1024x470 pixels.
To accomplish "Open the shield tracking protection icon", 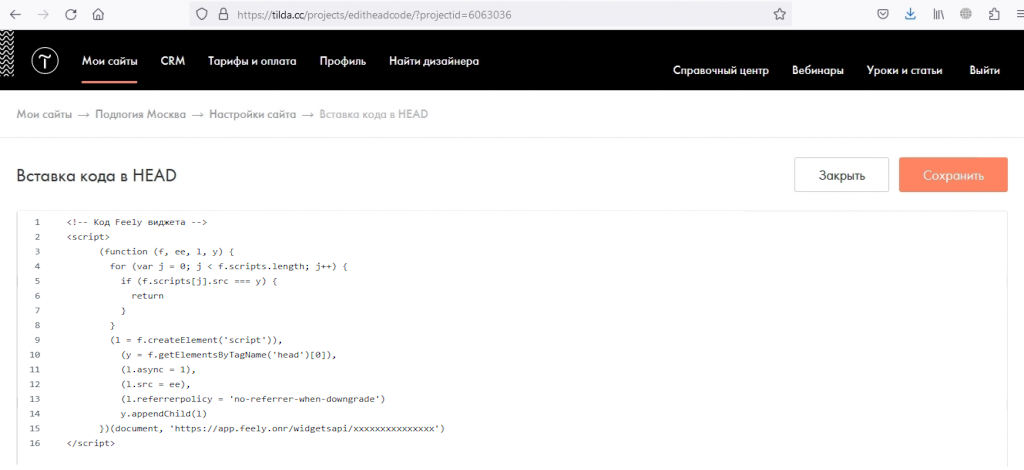I will pyautogui.click(x=202, y=14).
